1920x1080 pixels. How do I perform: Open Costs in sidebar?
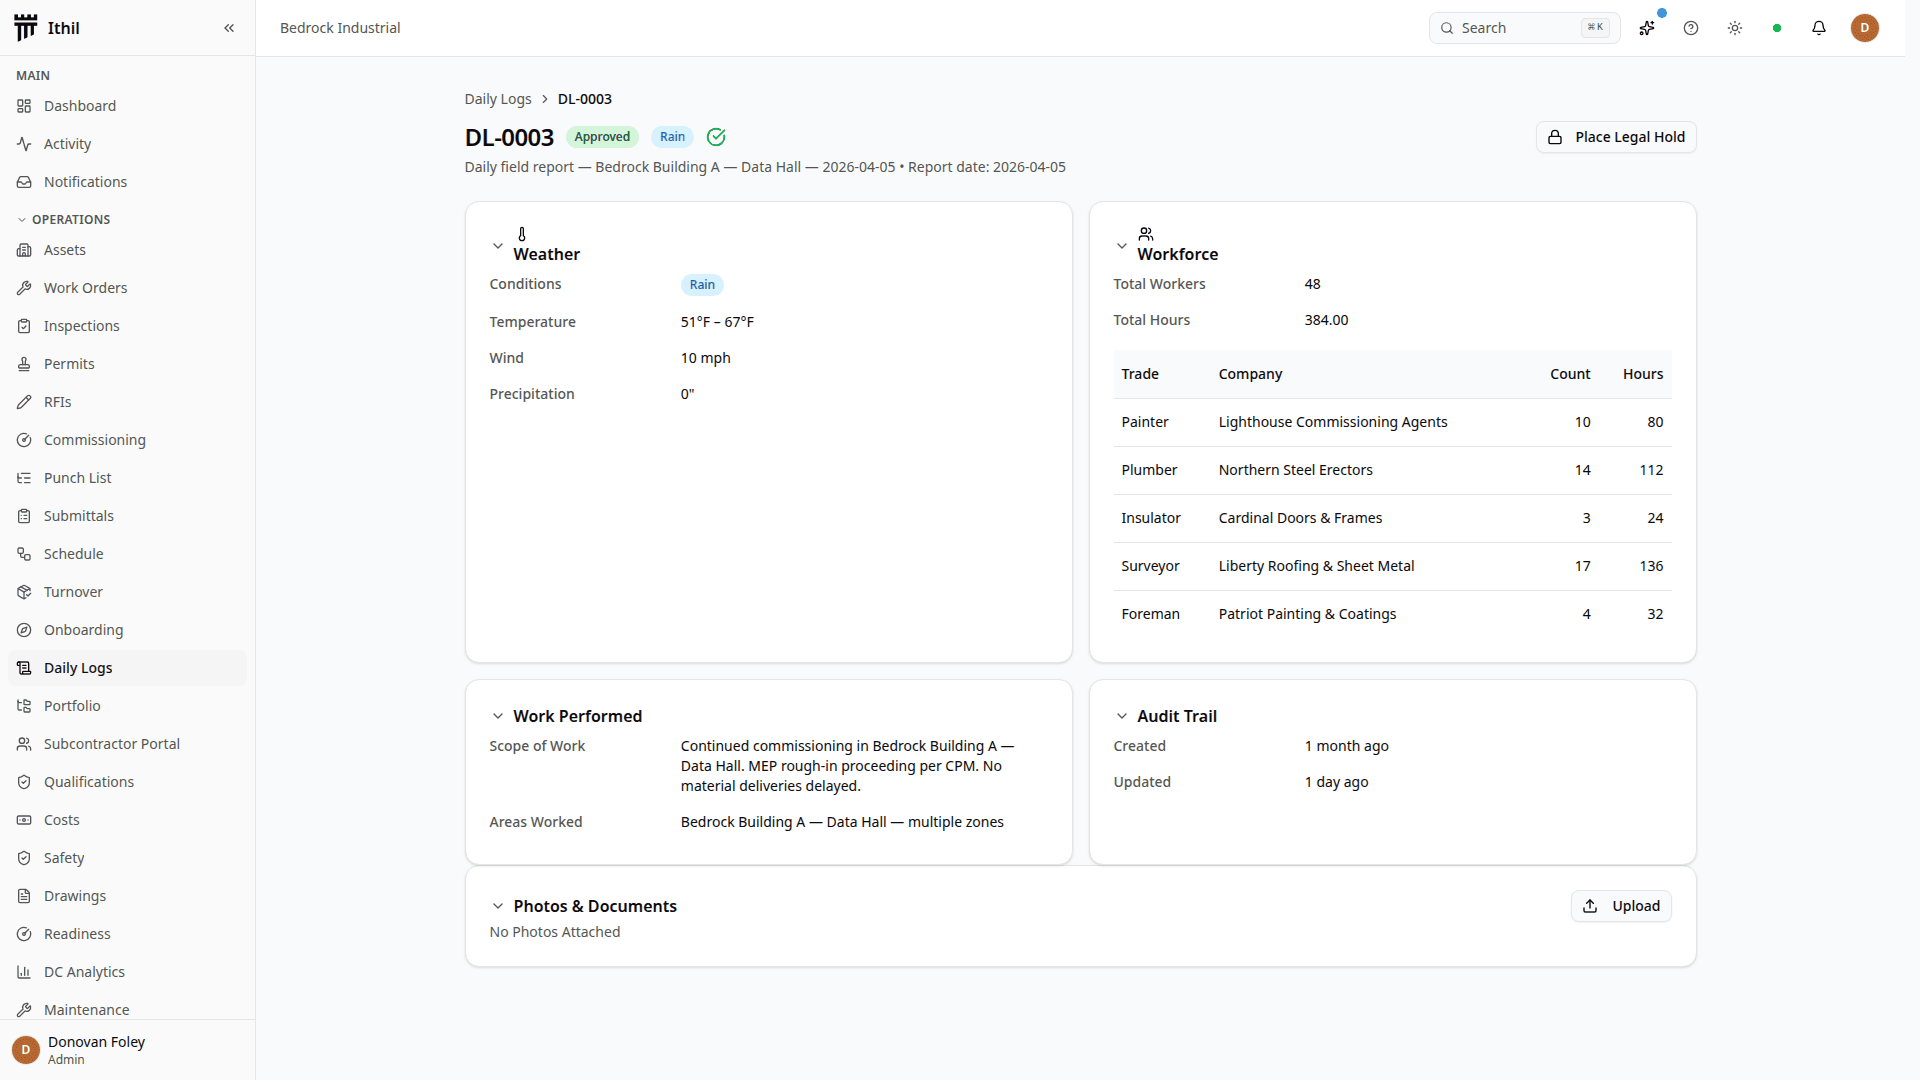coord(127,820)
